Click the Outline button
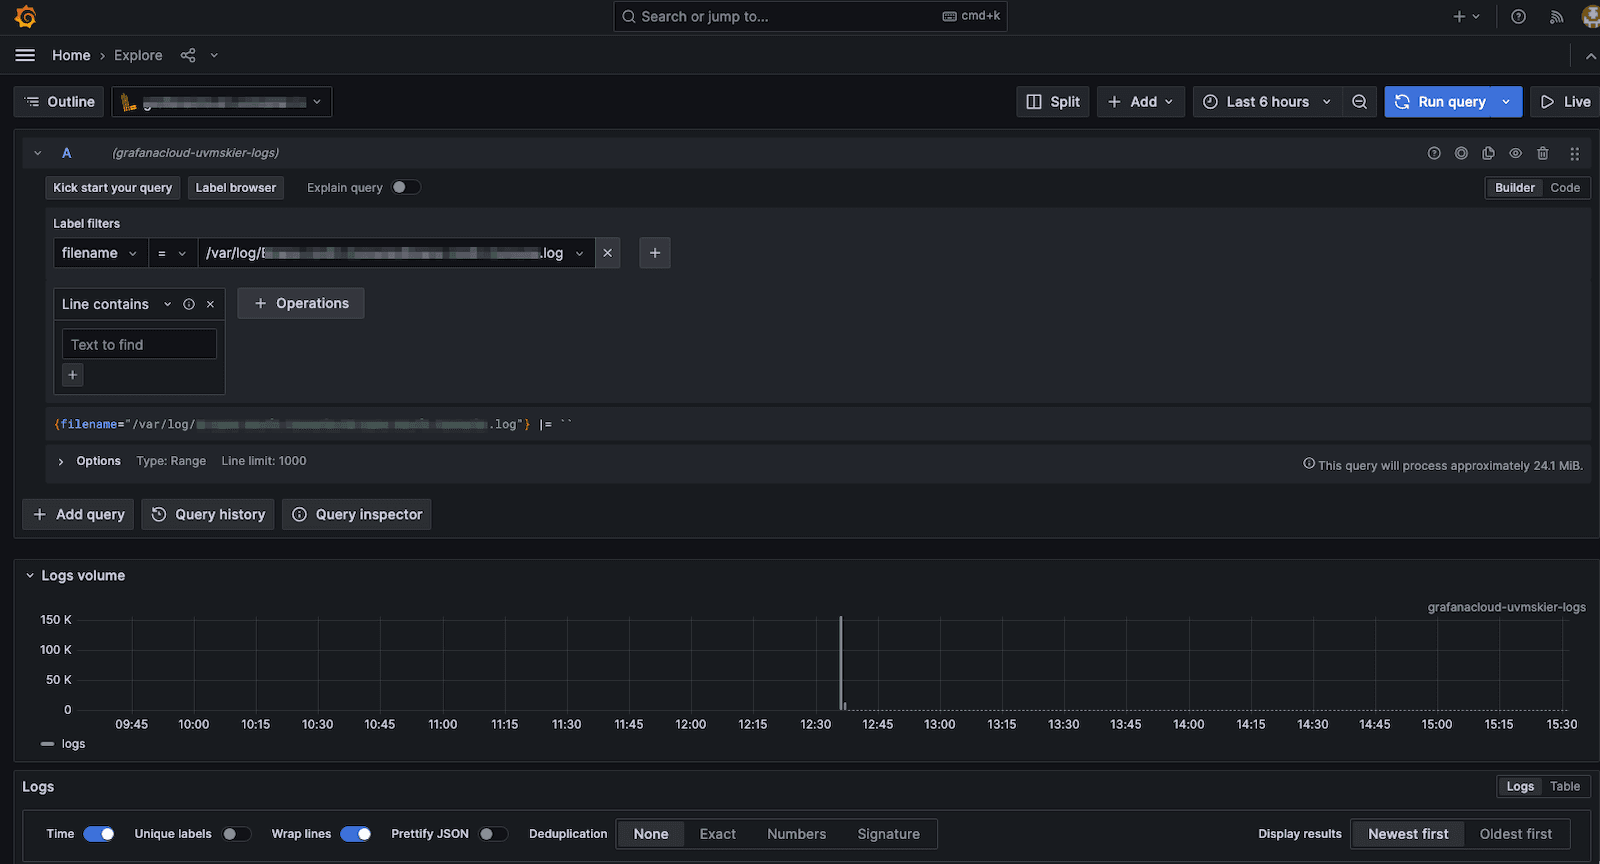The height and width of the screenshot is (864, 1600). (59, 102)
